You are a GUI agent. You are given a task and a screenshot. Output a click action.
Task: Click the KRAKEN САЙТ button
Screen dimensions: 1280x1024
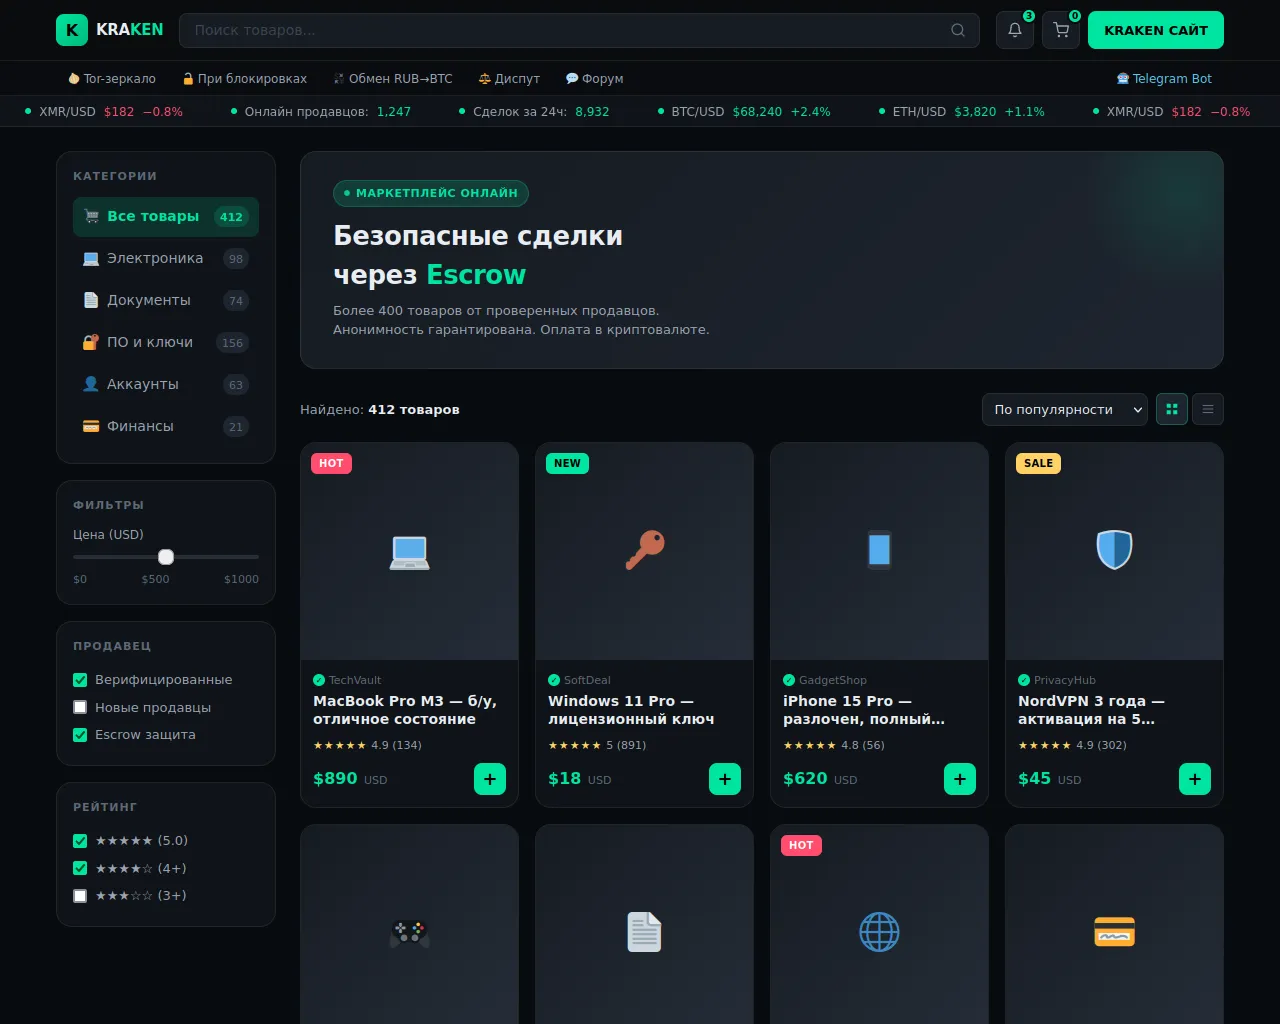click(x=1156, y=30)
